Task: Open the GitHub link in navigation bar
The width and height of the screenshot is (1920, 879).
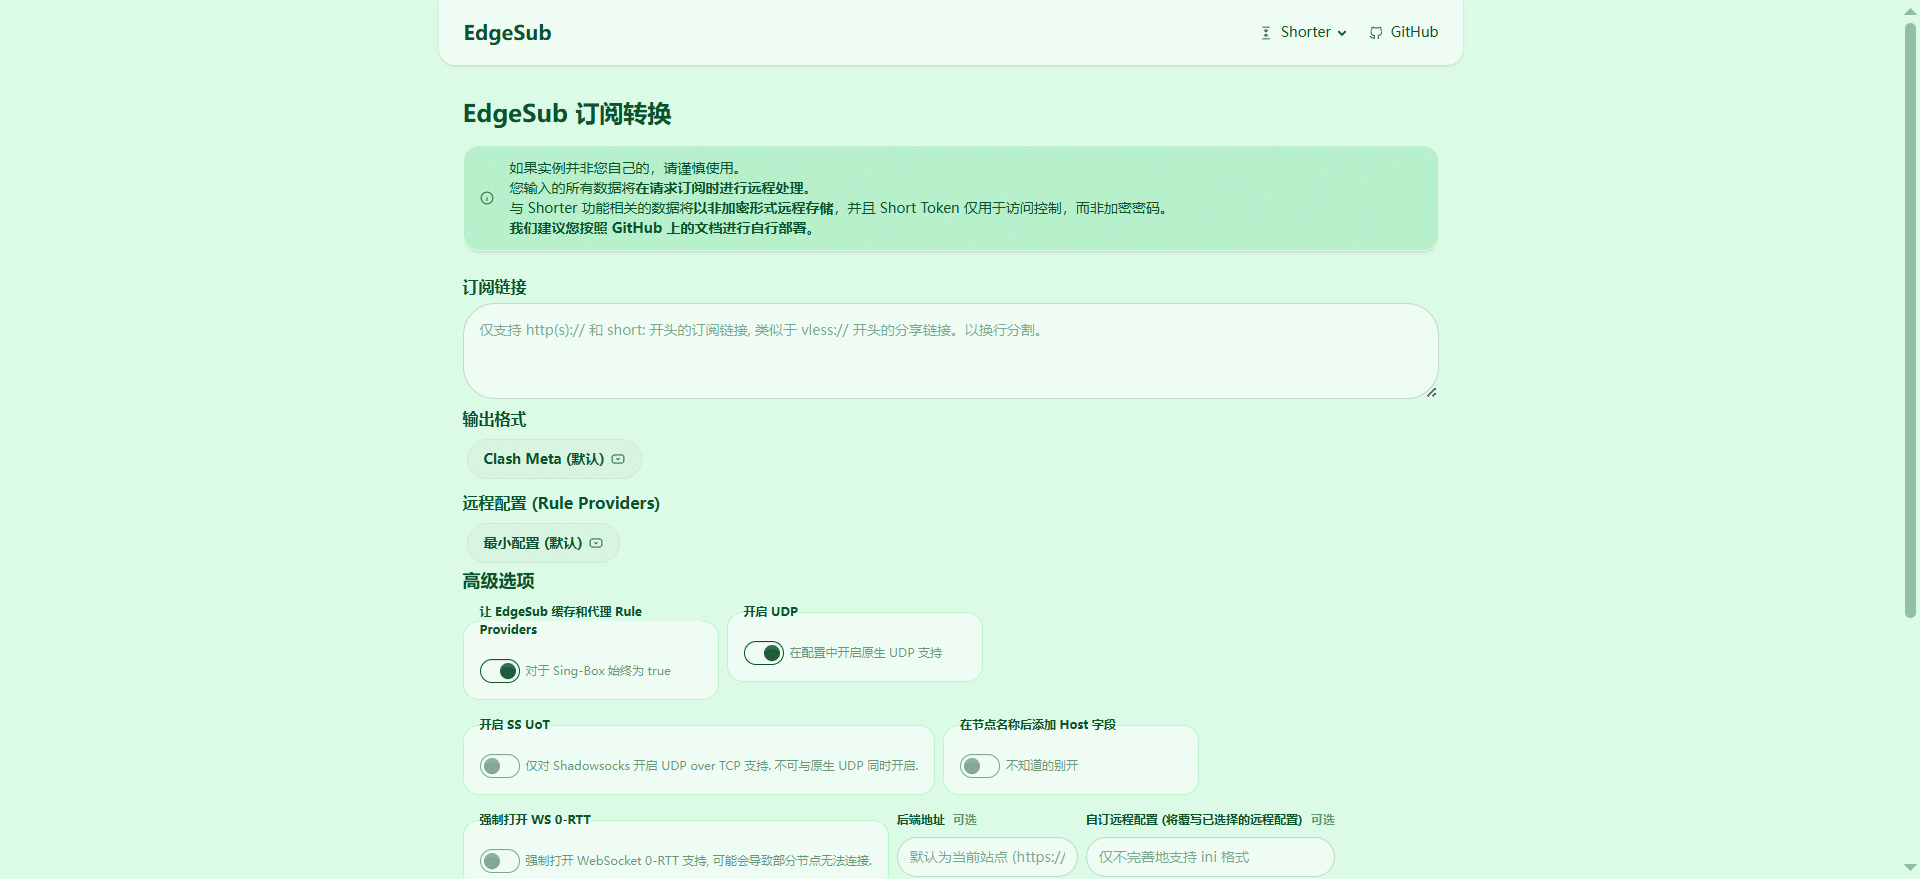Action: click(1413, 32)
